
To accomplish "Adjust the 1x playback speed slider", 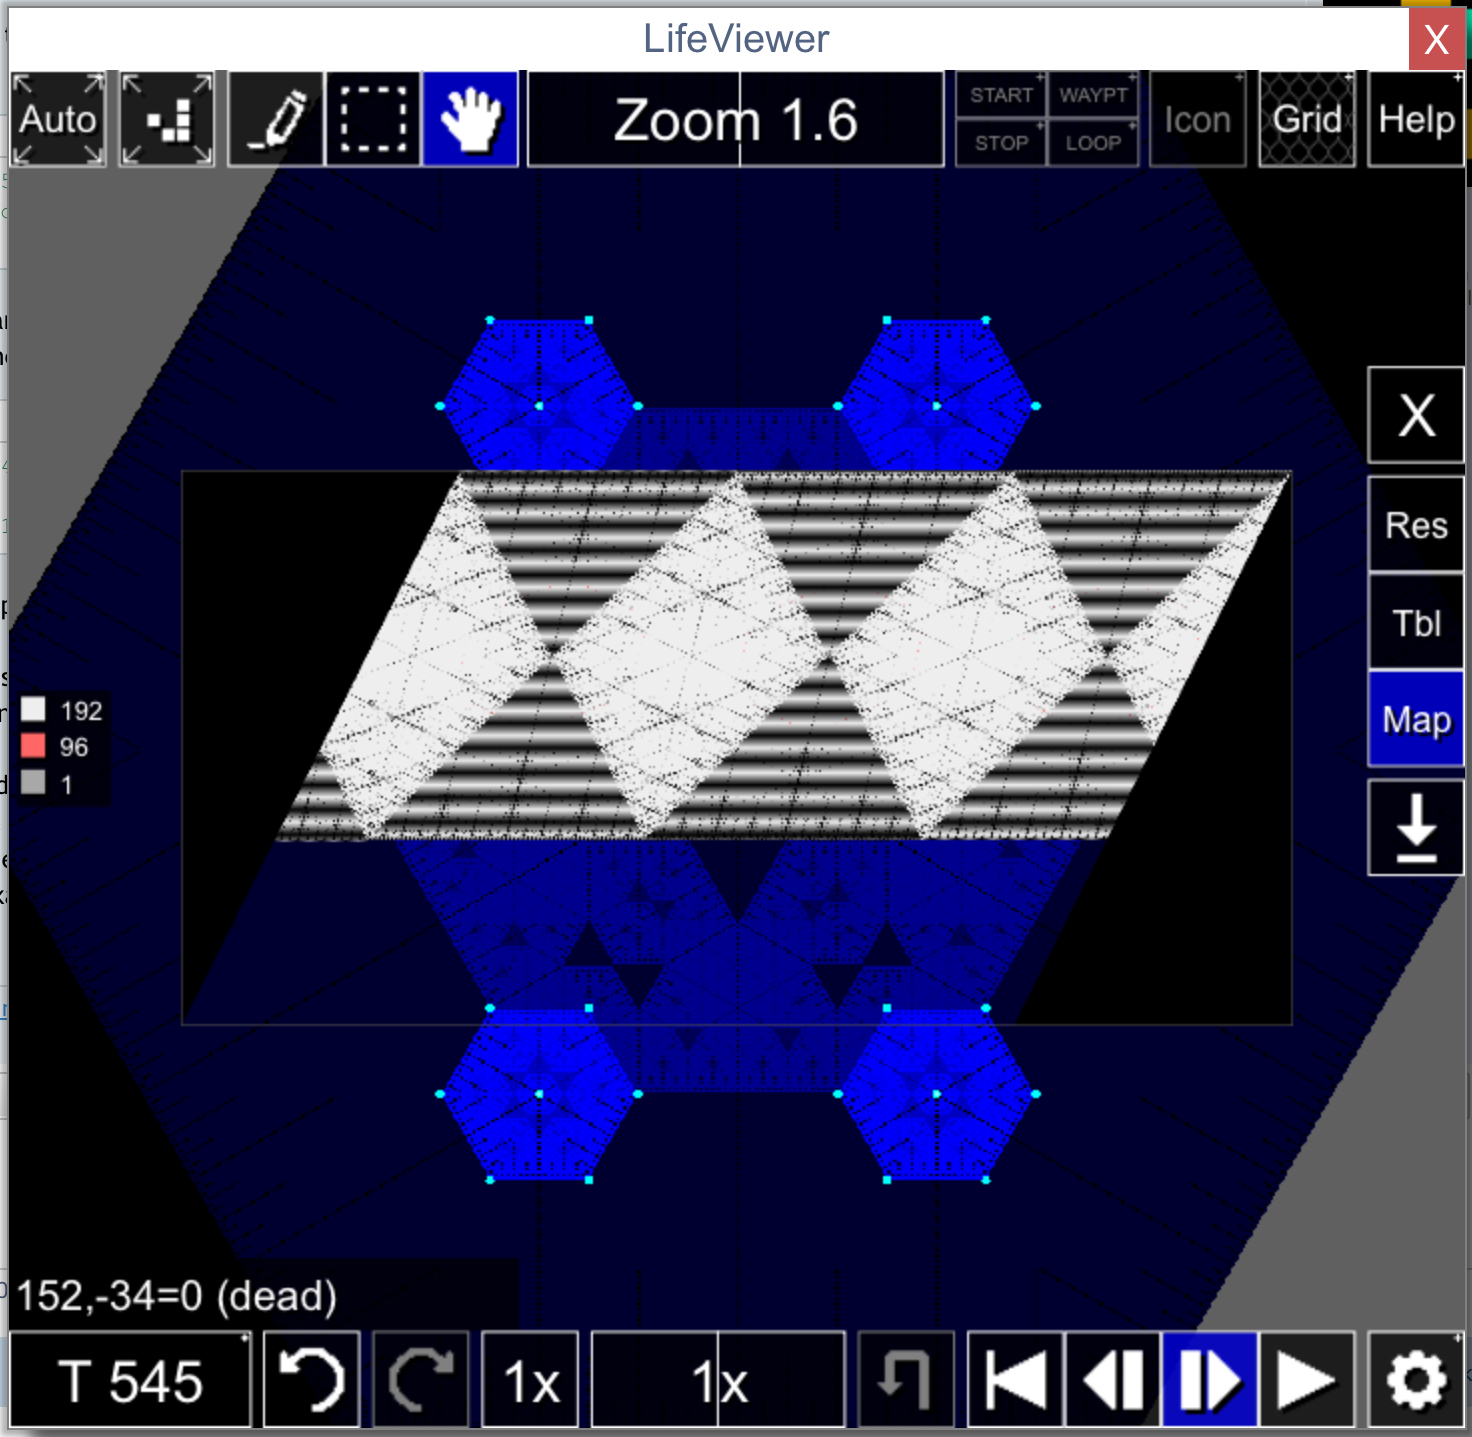I will 718,1380.
